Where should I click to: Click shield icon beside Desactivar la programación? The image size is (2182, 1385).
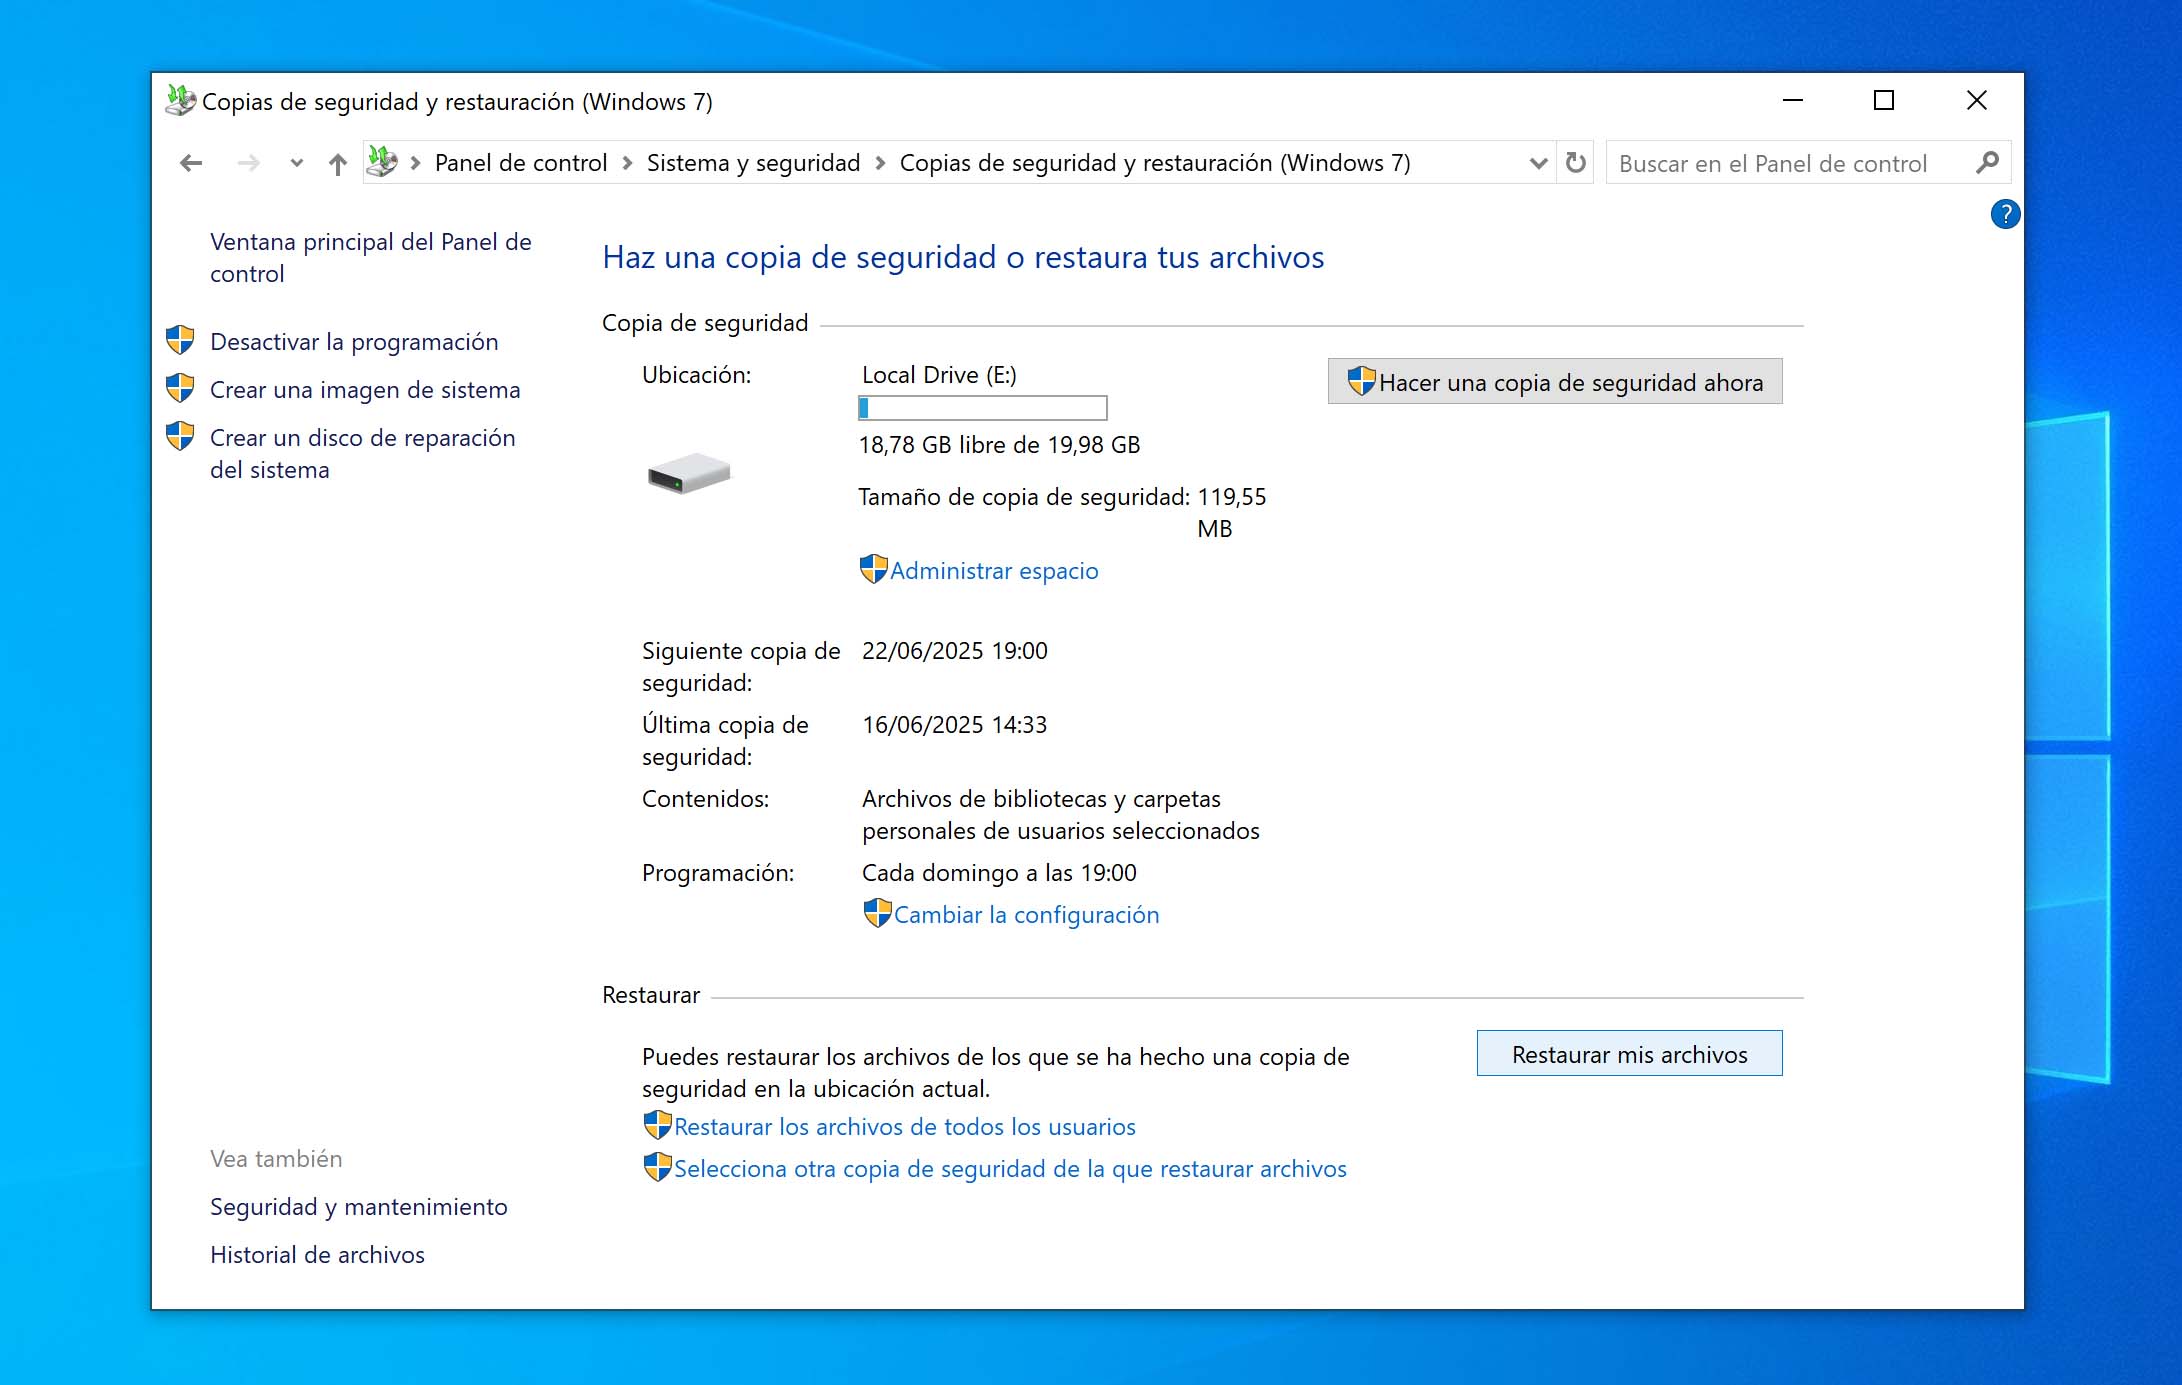pyautogui.click(x=180, y=340)
